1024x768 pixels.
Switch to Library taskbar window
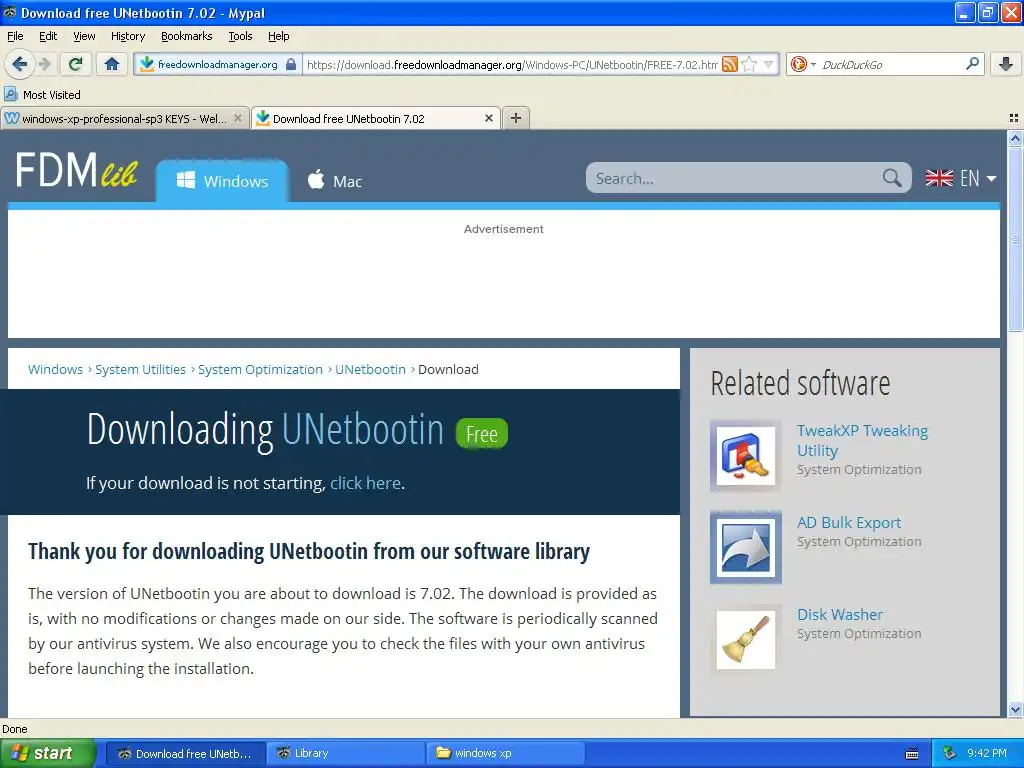click(346, 753)
